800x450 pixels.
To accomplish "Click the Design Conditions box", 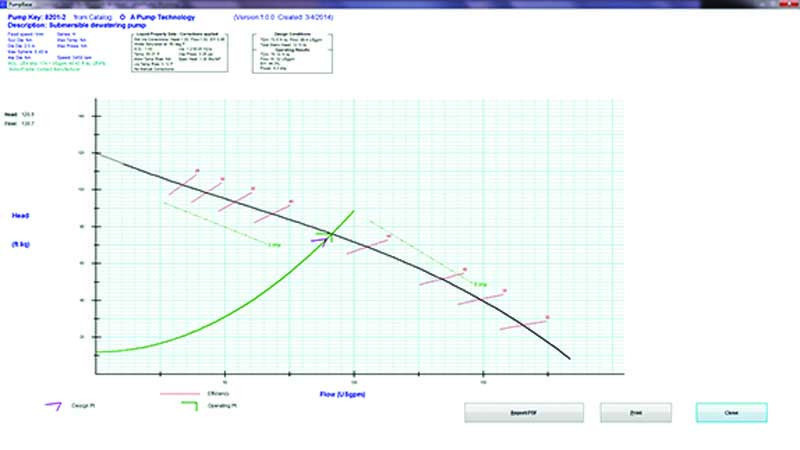I will [x=292, y=54].
